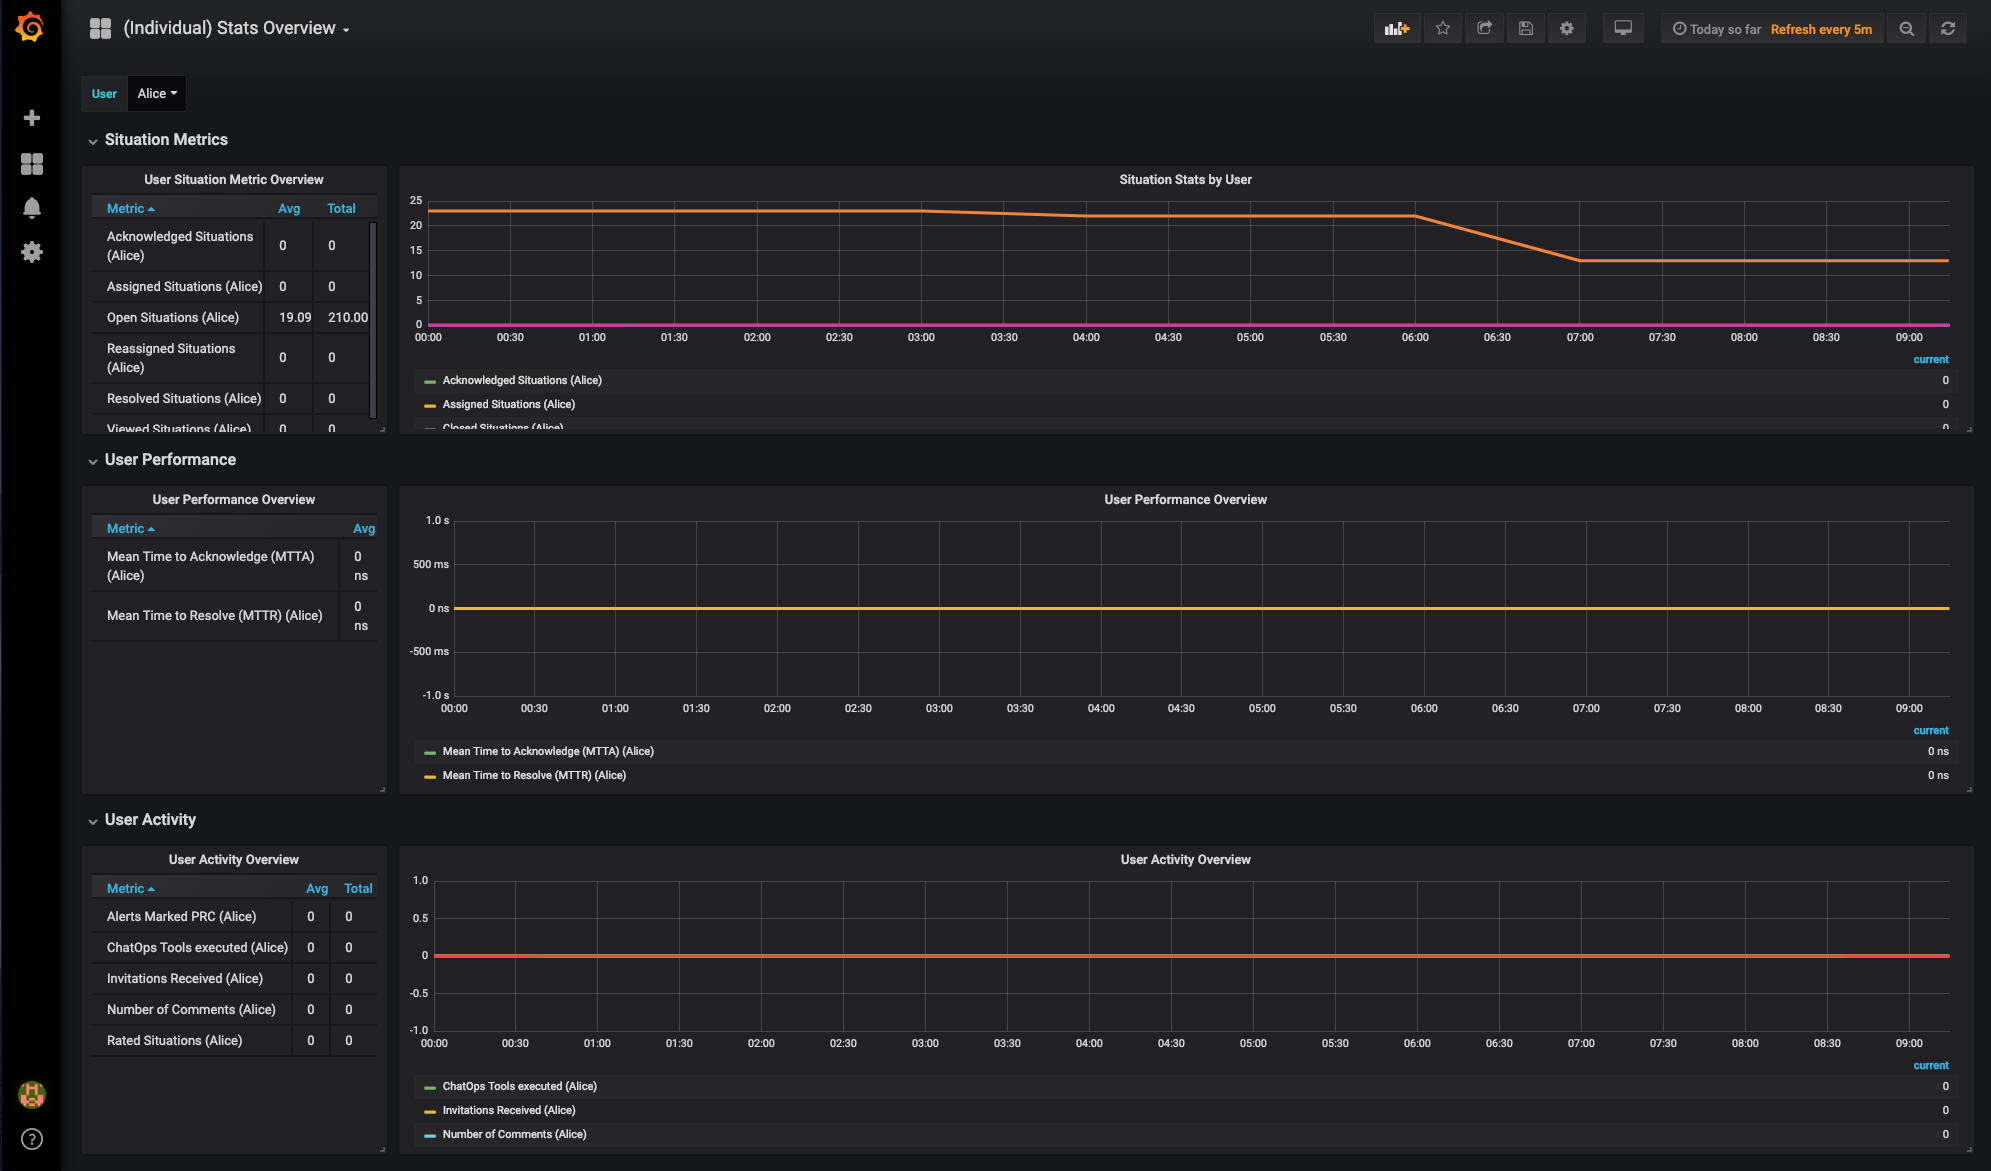The width and height of the screenshot is (1991, 1171).
Task: Open Alerting bell icon
Action: pyautogui.click(x=32, y=208)
